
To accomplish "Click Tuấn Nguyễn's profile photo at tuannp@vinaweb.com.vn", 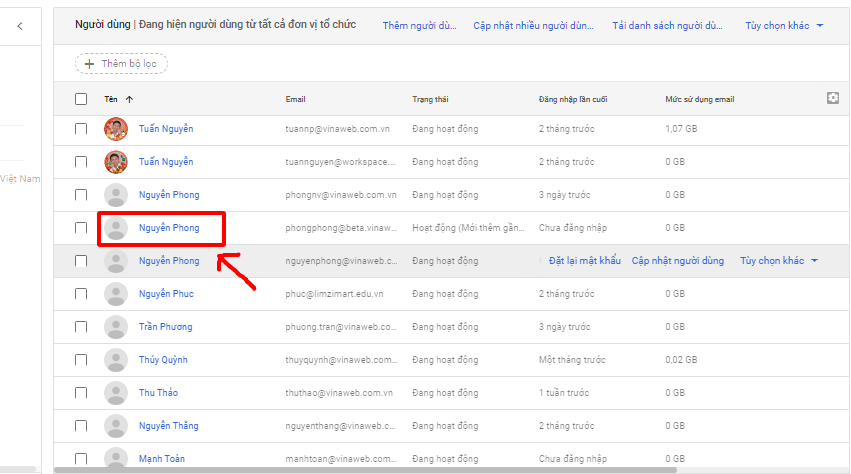I will coord(116,129).
